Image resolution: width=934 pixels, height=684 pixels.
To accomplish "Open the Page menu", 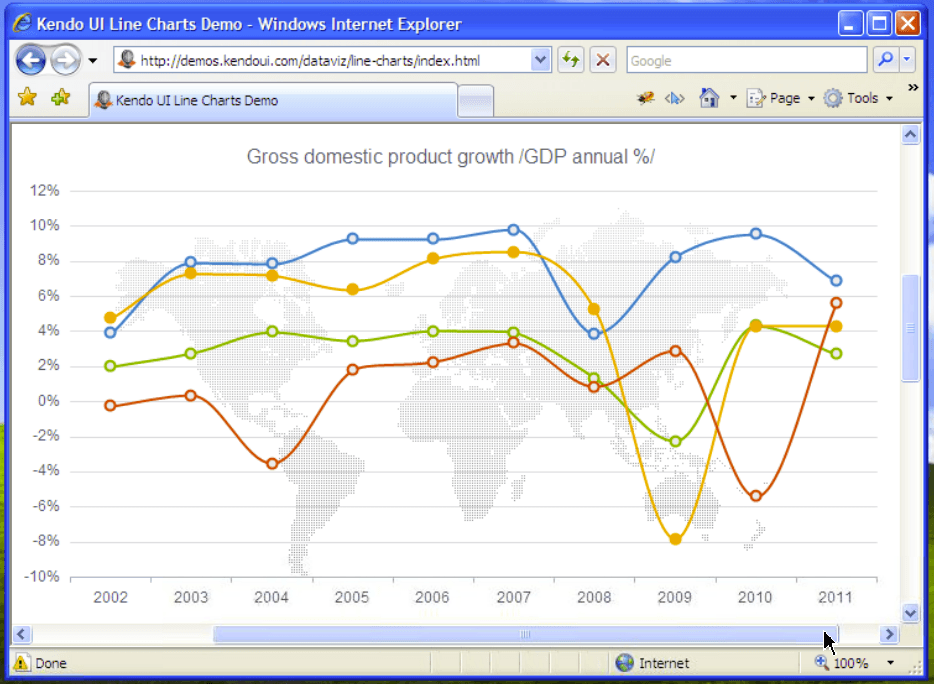I will pyautogui.click(x=781, y=98).
